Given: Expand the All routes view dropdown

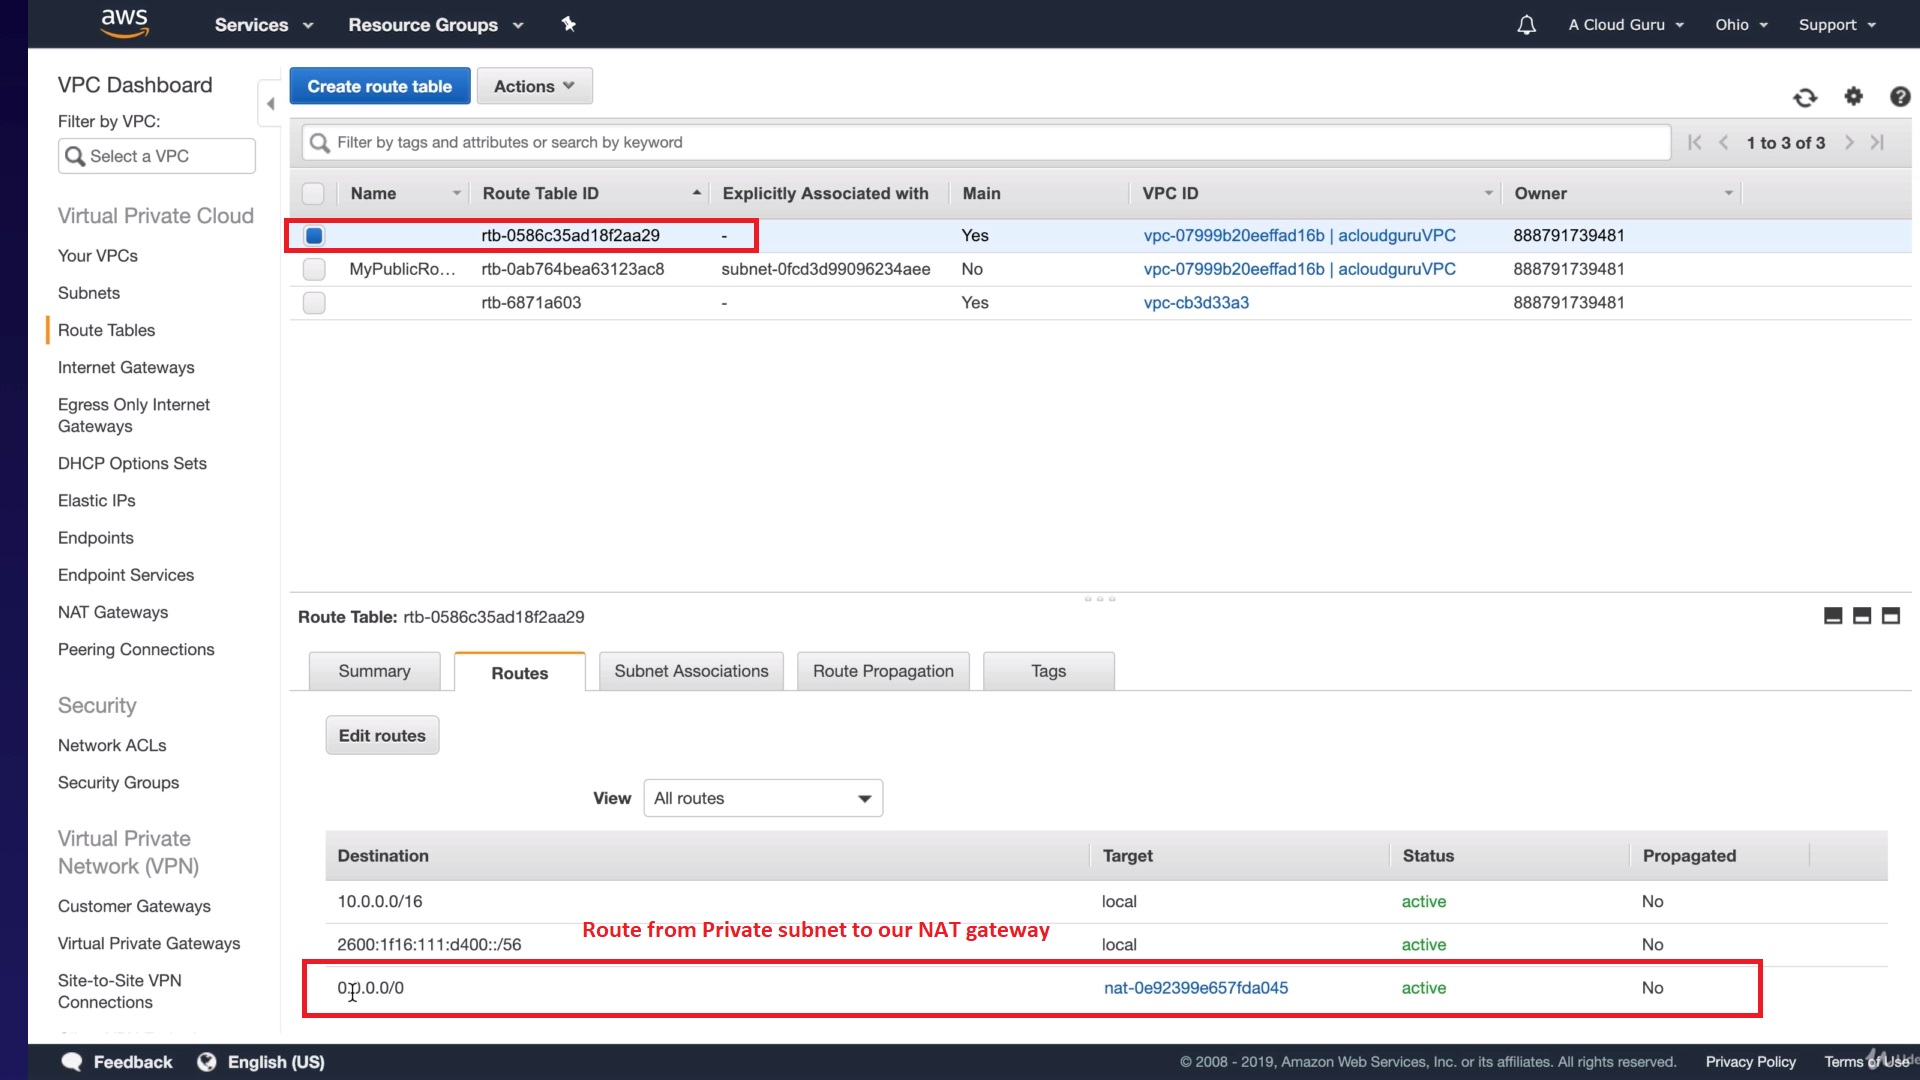Looking at the screenshot, I should tap(763, 798).
